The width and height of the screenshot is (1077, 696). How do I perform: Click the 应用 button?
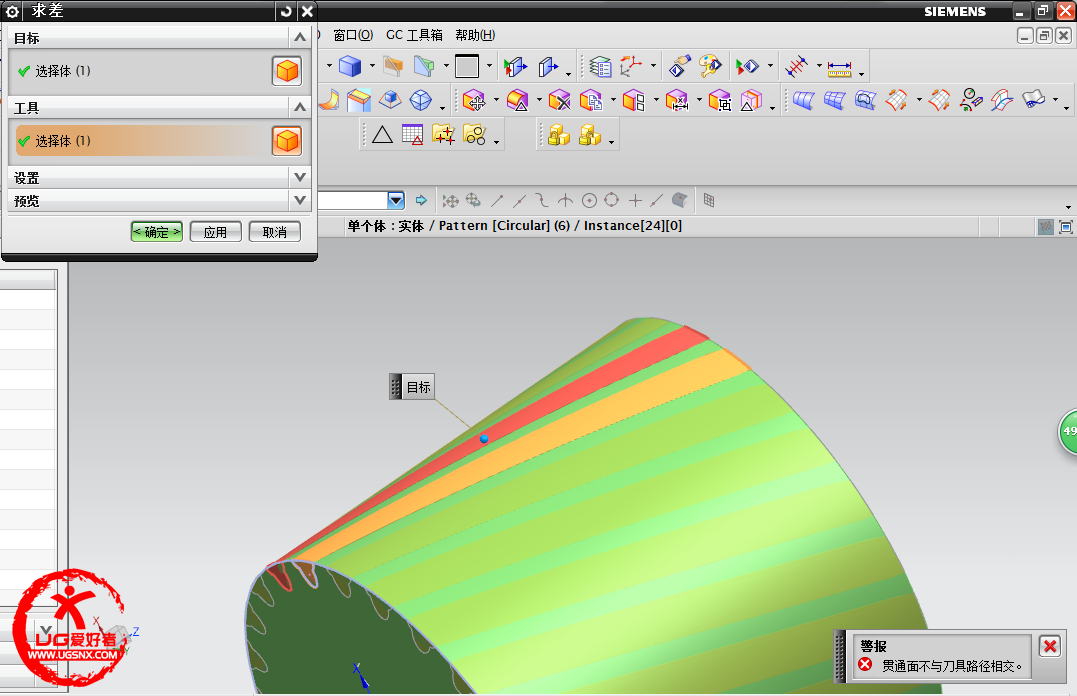[216, 232]
